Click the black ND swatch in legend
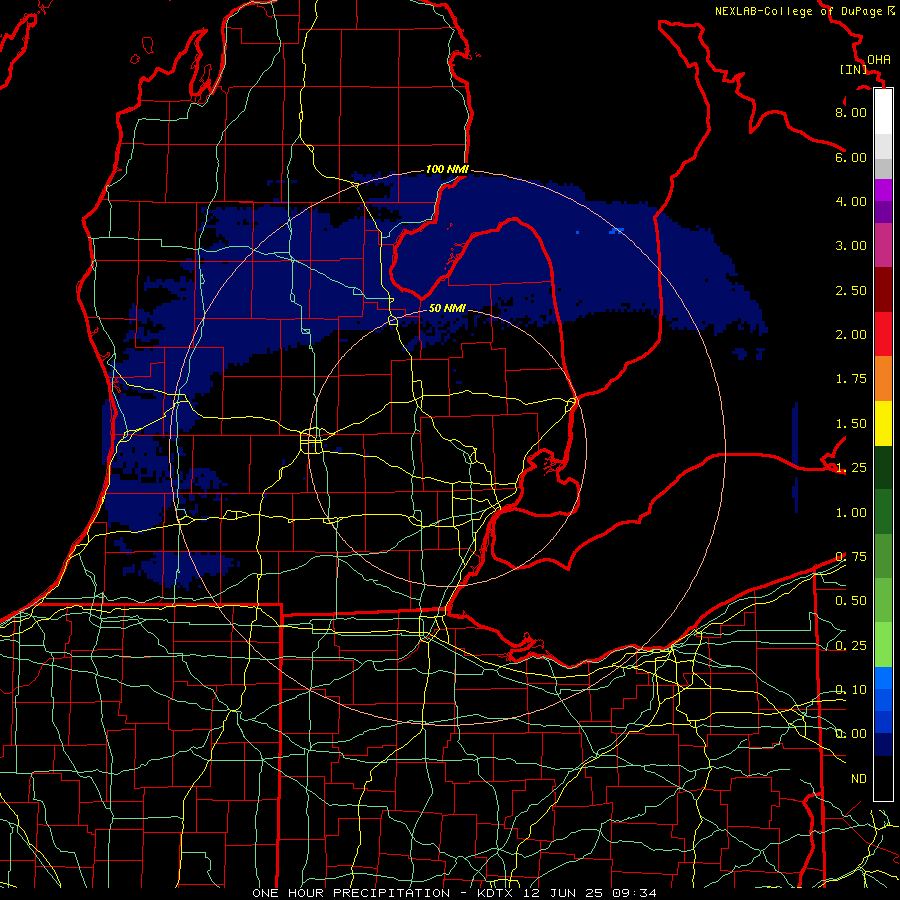900x900 pixels. click(883, 778)
